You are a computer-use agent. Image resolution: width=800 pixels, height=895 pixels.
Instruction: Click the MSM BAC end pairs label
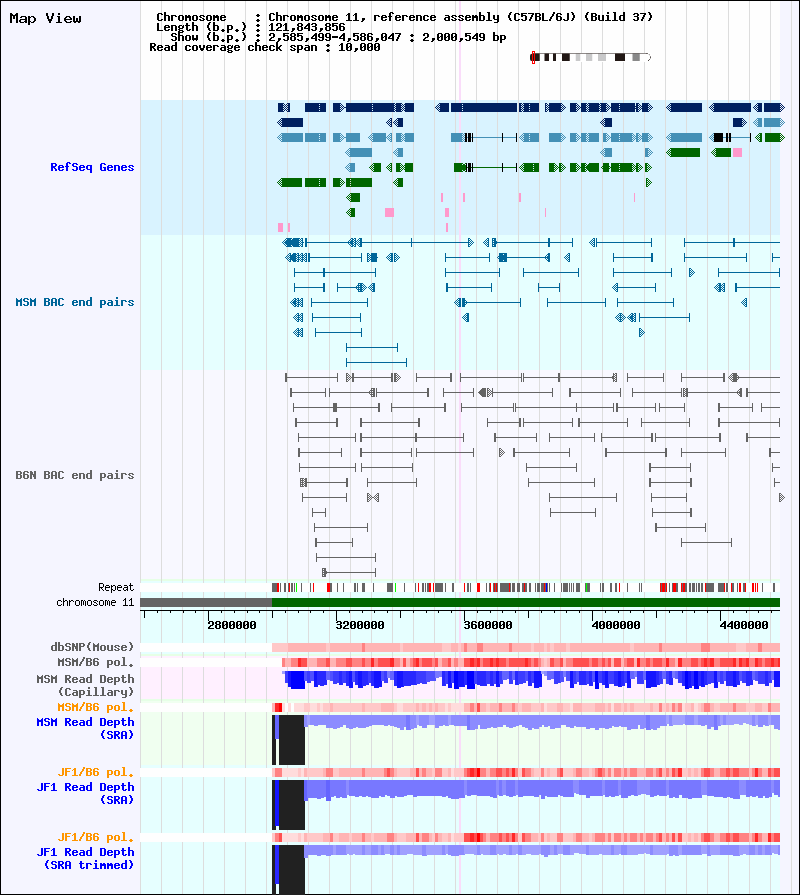(x=75, y=302)
